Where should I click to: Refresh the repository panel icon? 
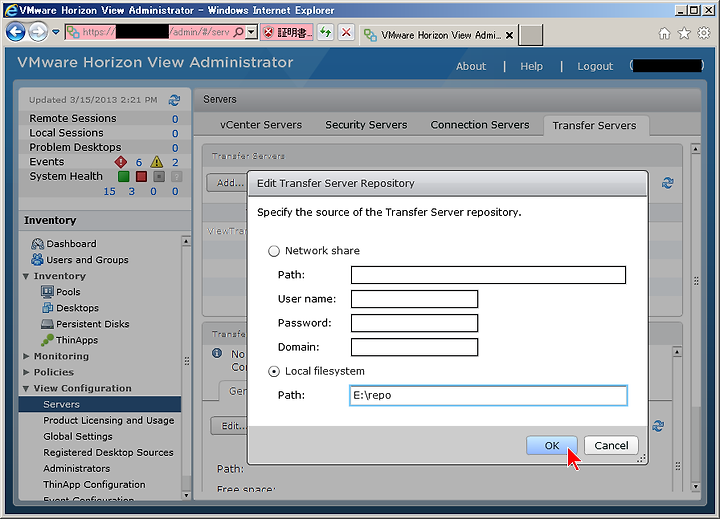click(658, 426)
